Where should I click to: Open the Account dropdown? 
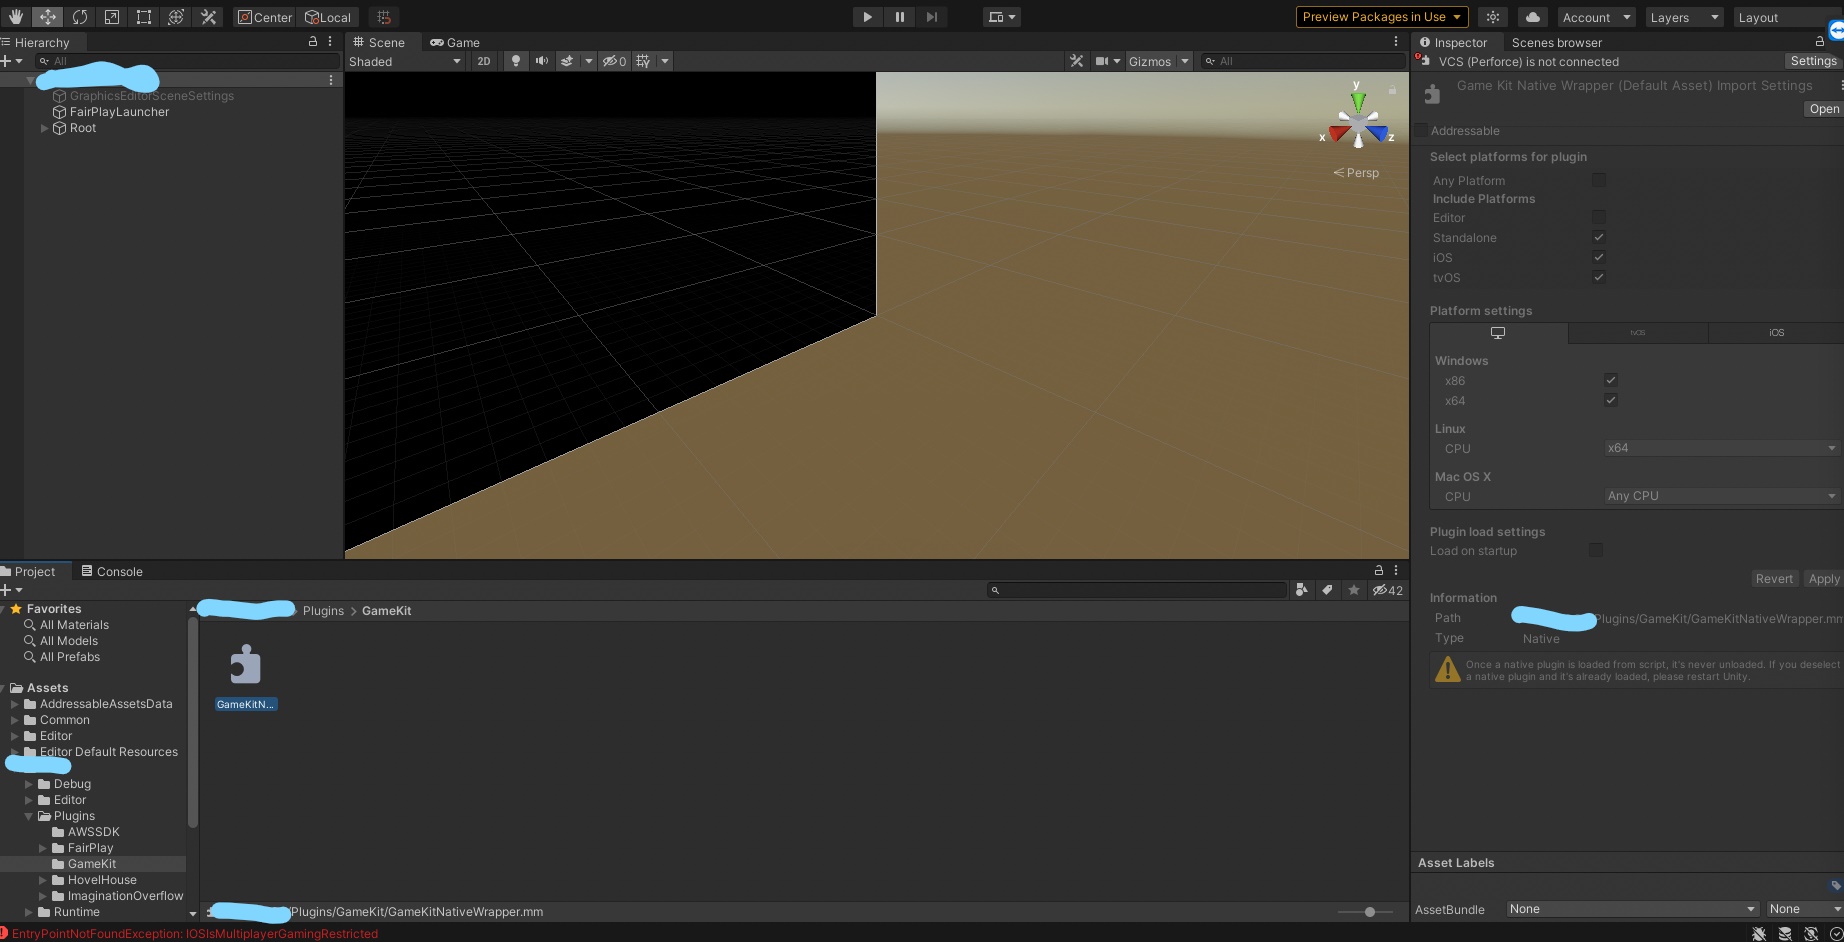1596,17
